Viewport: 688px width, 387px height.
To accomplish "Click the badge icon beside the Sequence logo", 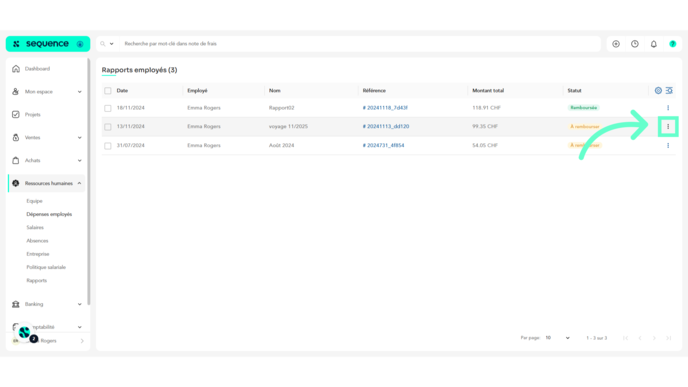I will coord(80,44).
